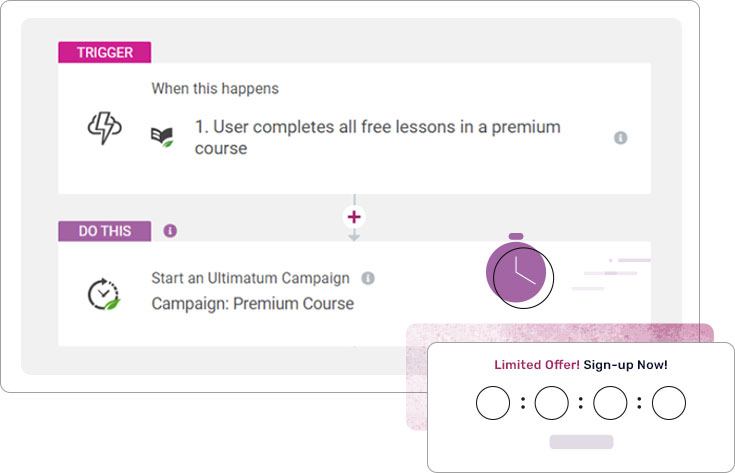Click Campaign: Premium Course text
The height and width of the screenshot is (473, 735).
click(253, 303)
